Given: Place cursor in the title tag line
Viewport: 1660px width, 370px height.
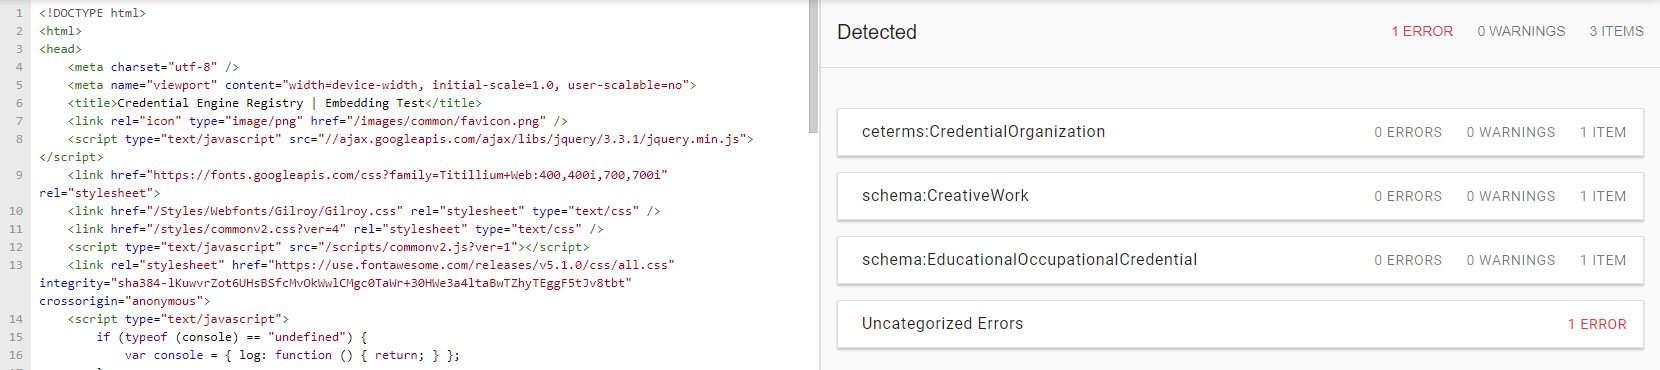Looking at the screenshot, I should pyautogui.click(x=275, y=103).
